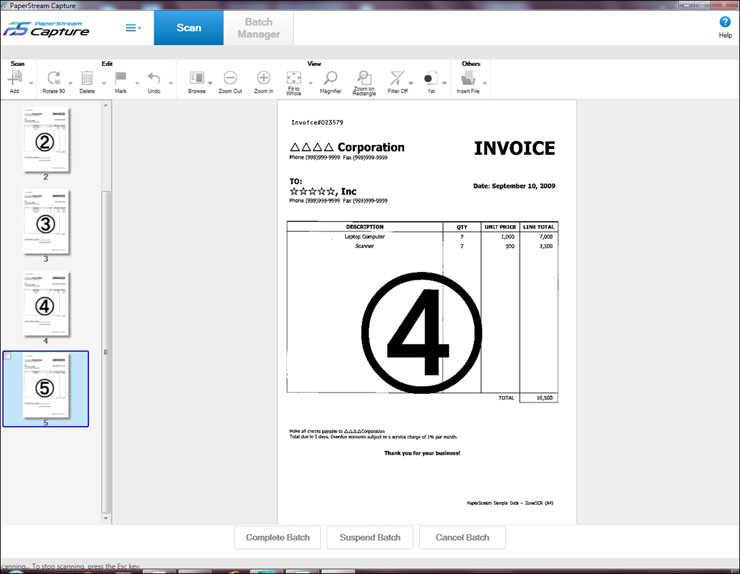740x574 pixels.
Task: Toggle the Filter Off button
Action: tap(397, 79)
